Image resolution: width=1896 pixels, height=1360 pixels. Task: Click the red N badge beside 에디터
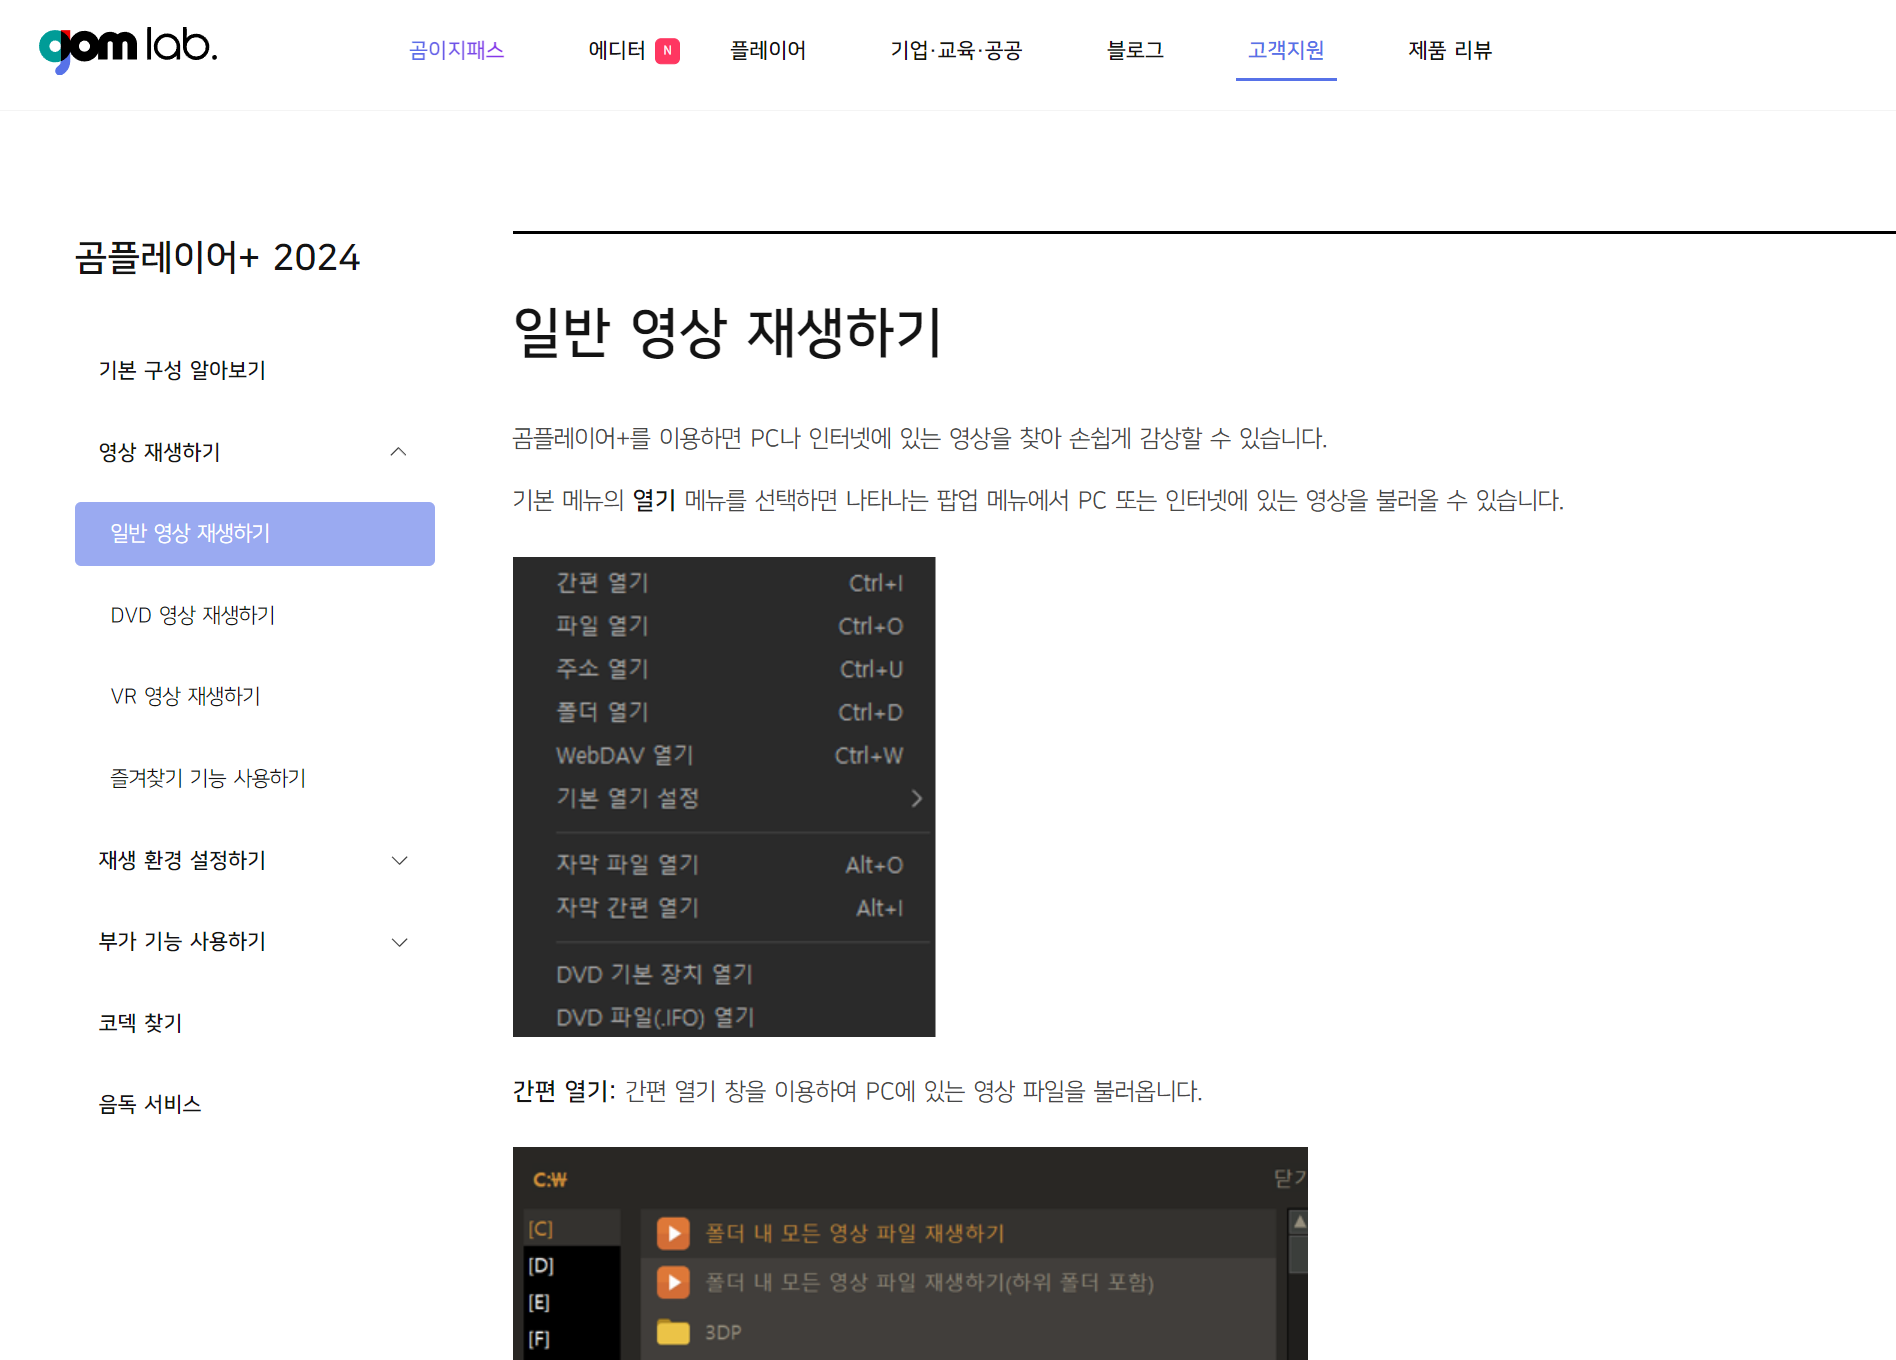(667, 51)
